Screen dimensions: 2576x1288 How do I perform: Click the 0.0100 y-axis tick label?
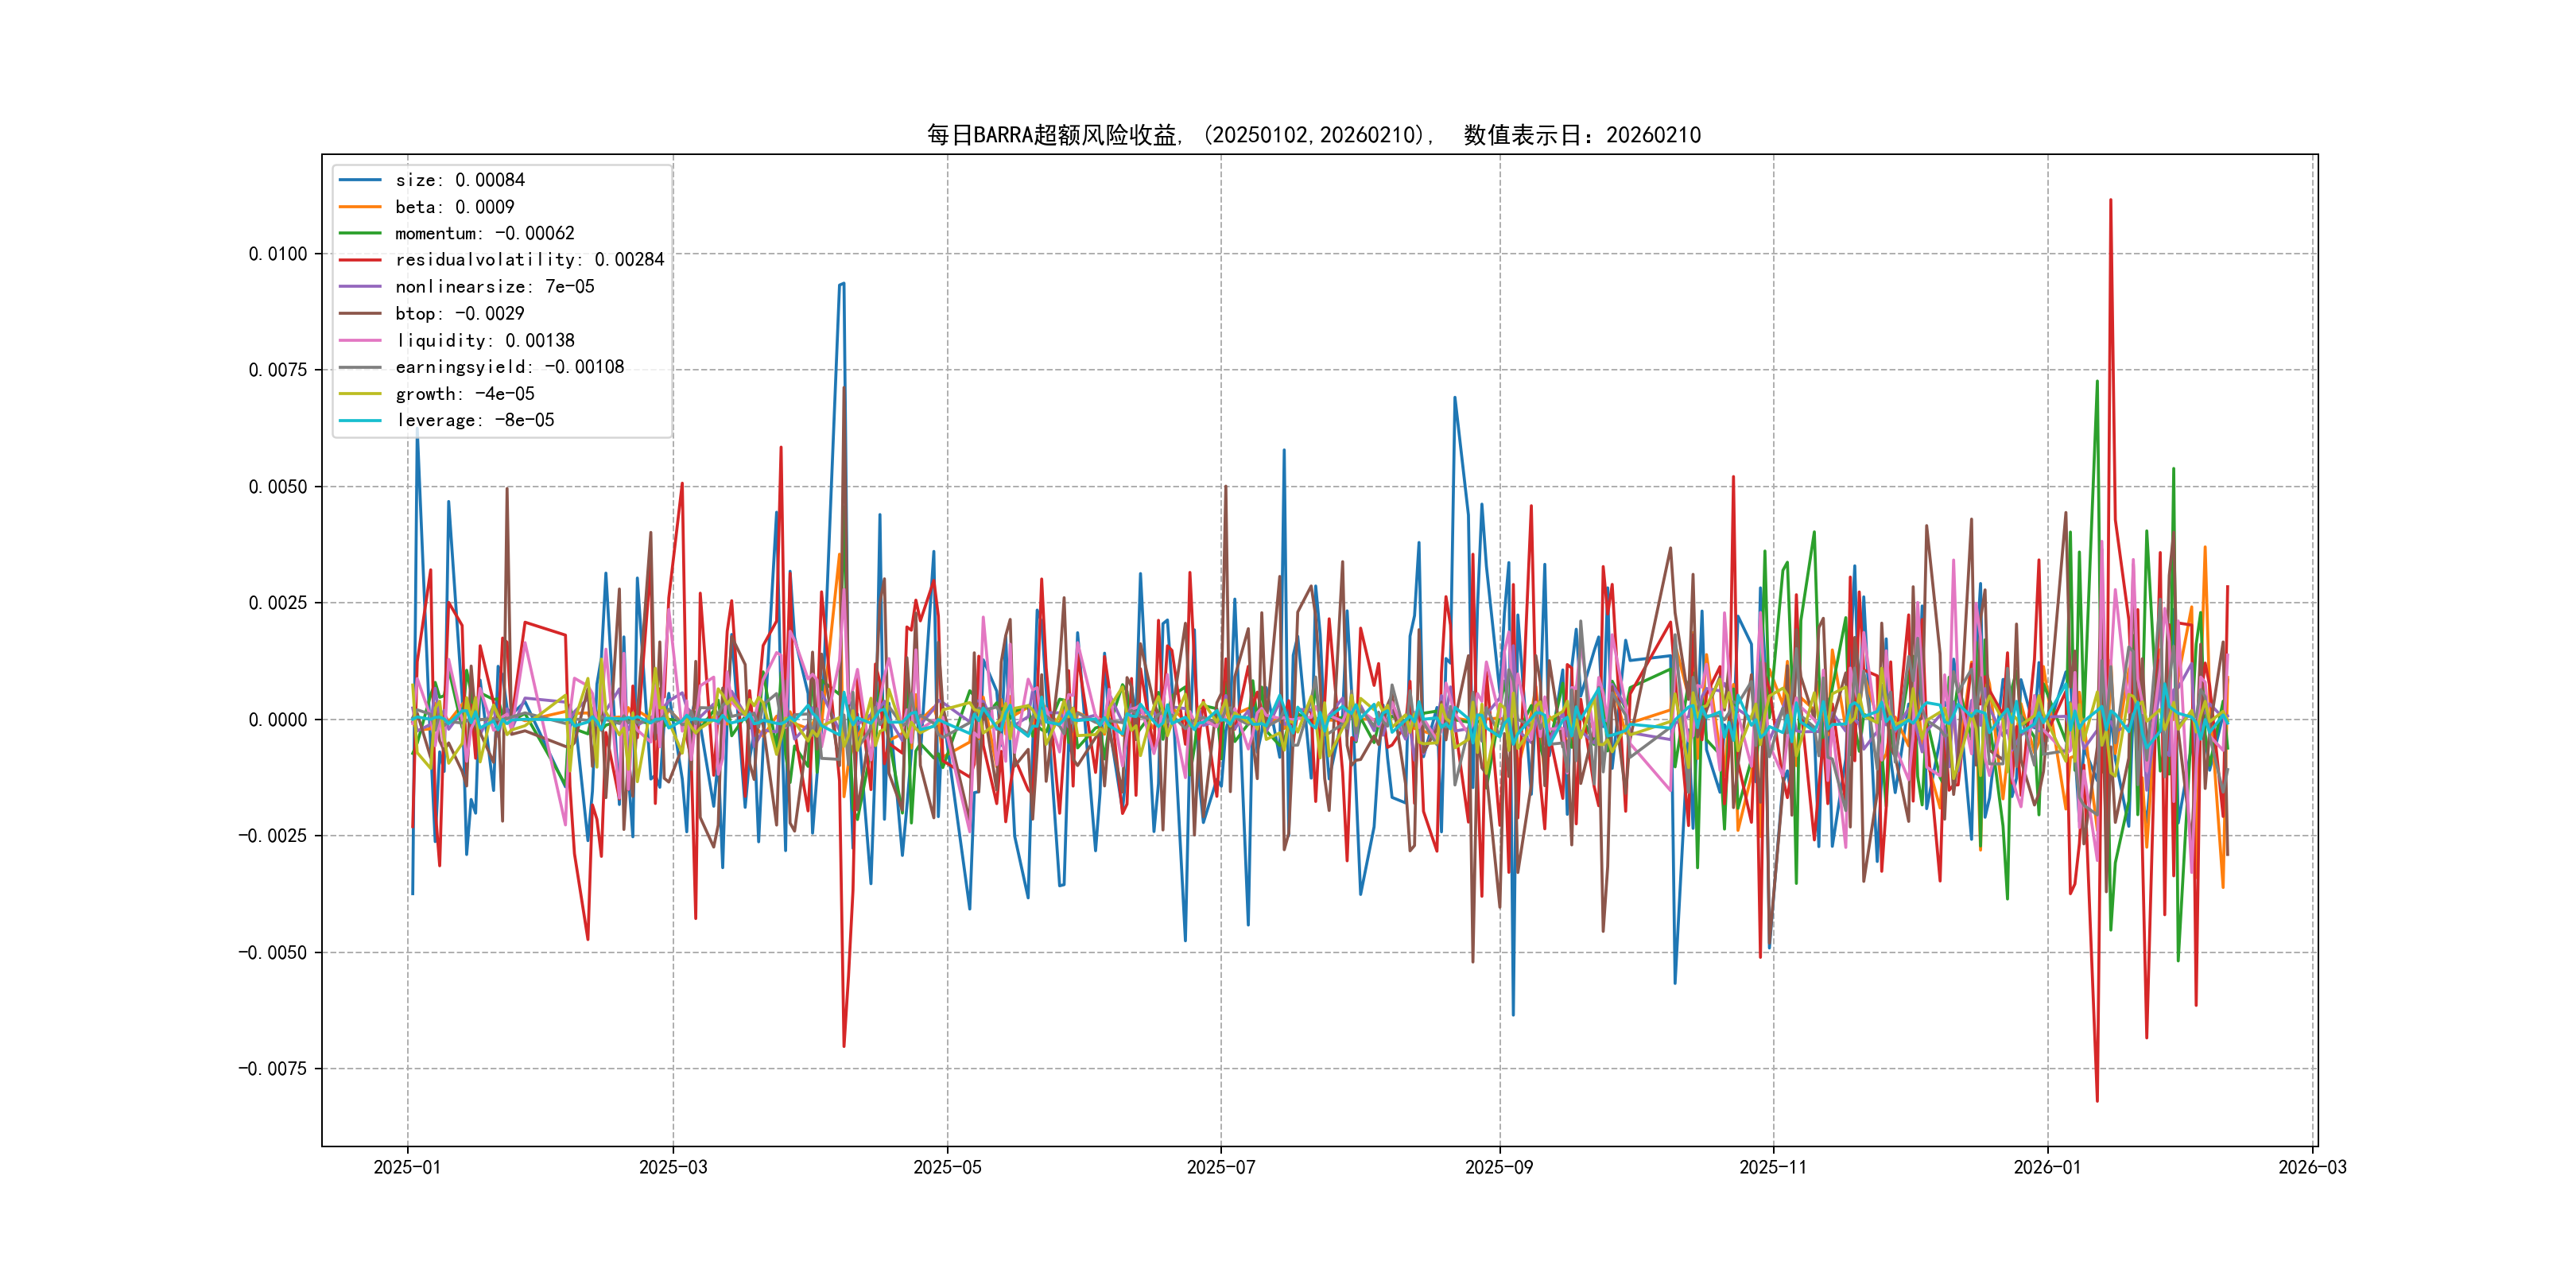click(x=278, y=254)
